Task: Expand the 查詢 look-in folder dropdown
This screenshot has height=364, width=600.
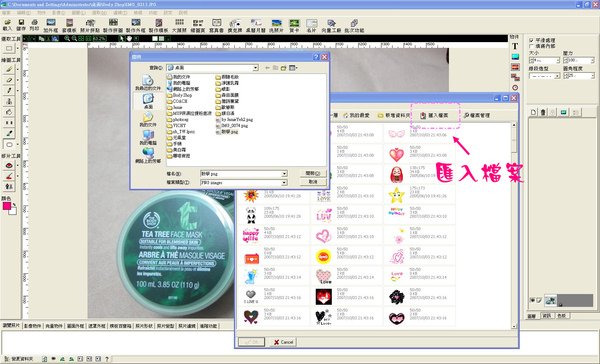Action: (x=255, y=68)
